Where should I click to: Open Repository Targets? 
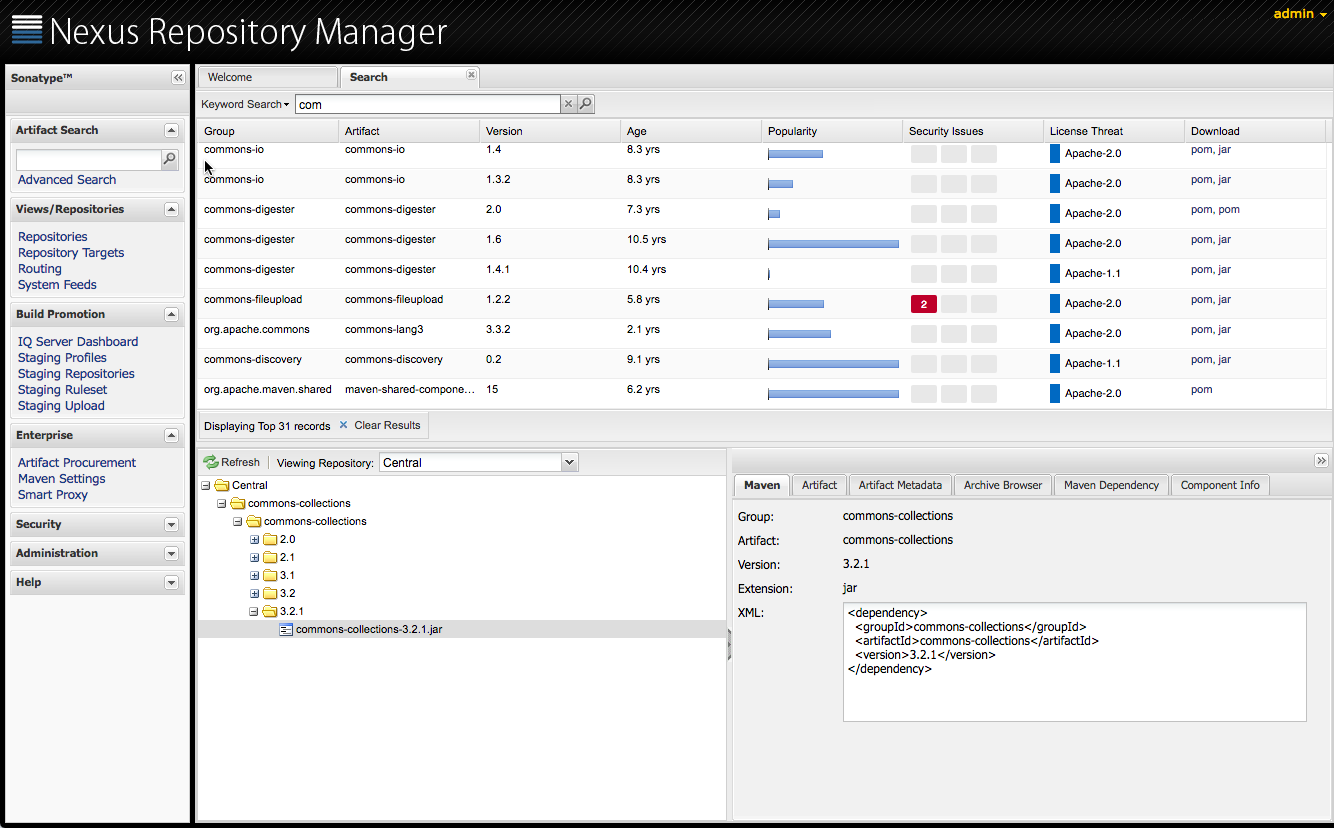coord(71,253)
